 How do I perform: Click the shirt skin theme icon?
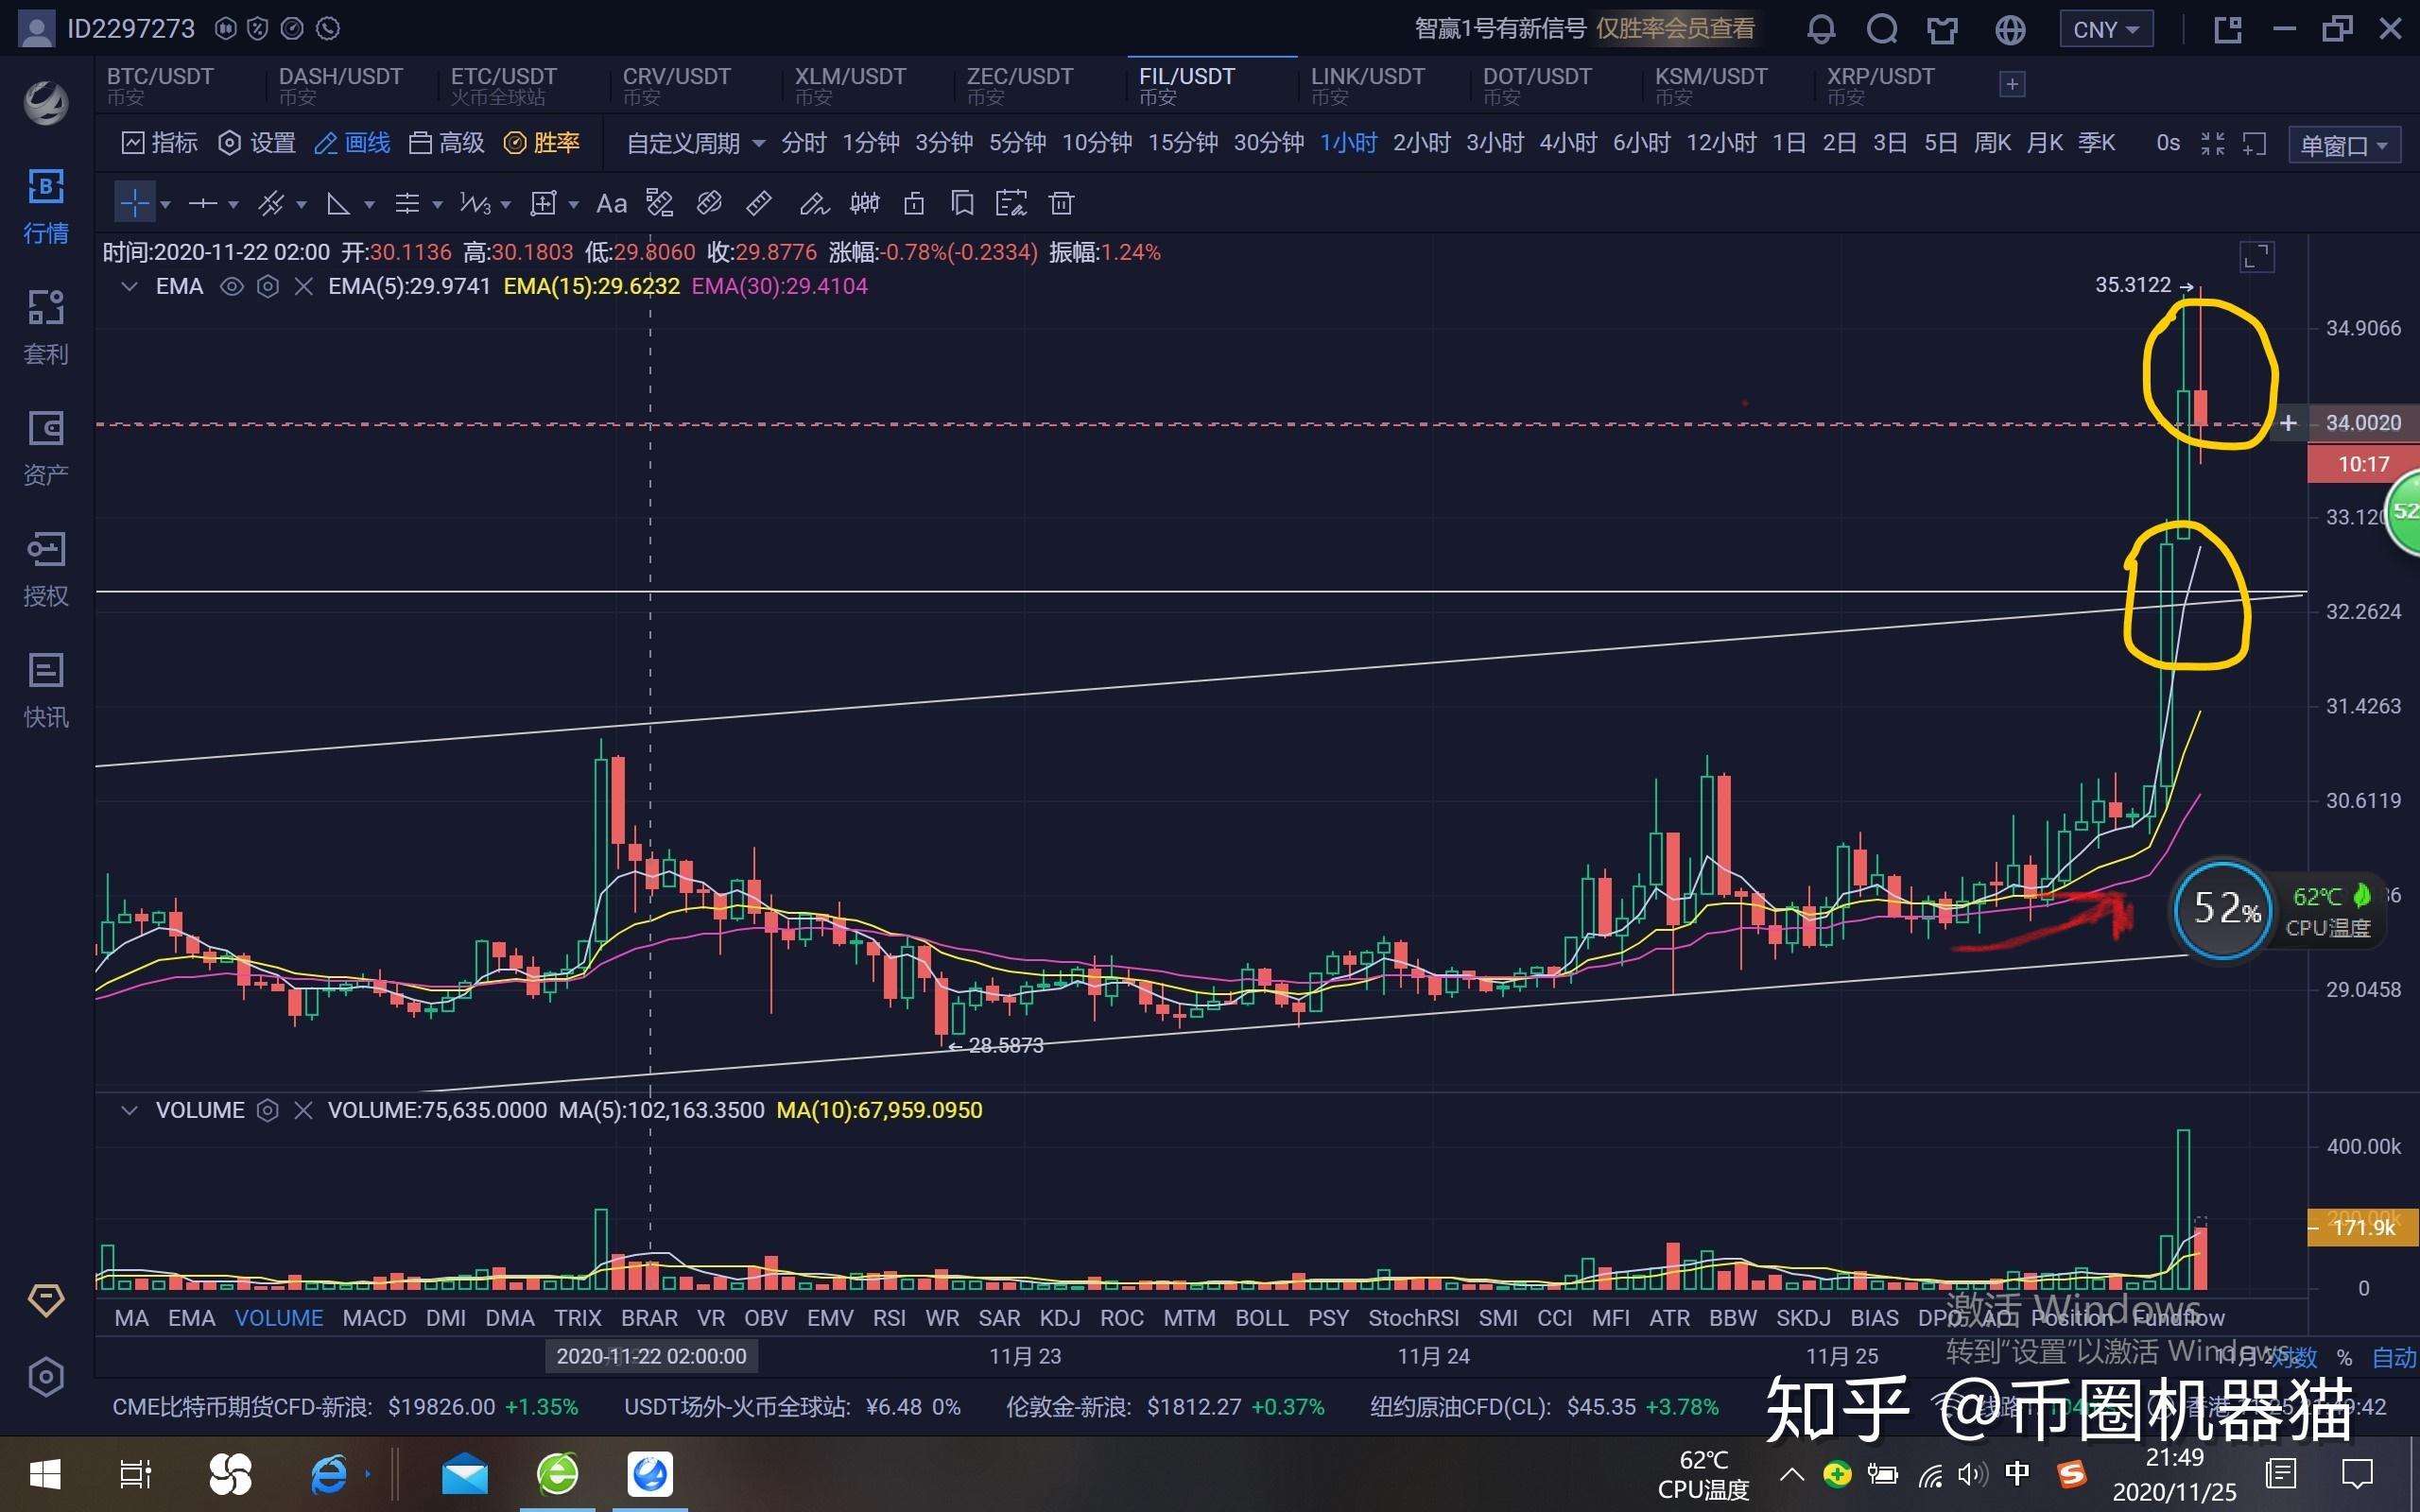(x=1942, y=29)
